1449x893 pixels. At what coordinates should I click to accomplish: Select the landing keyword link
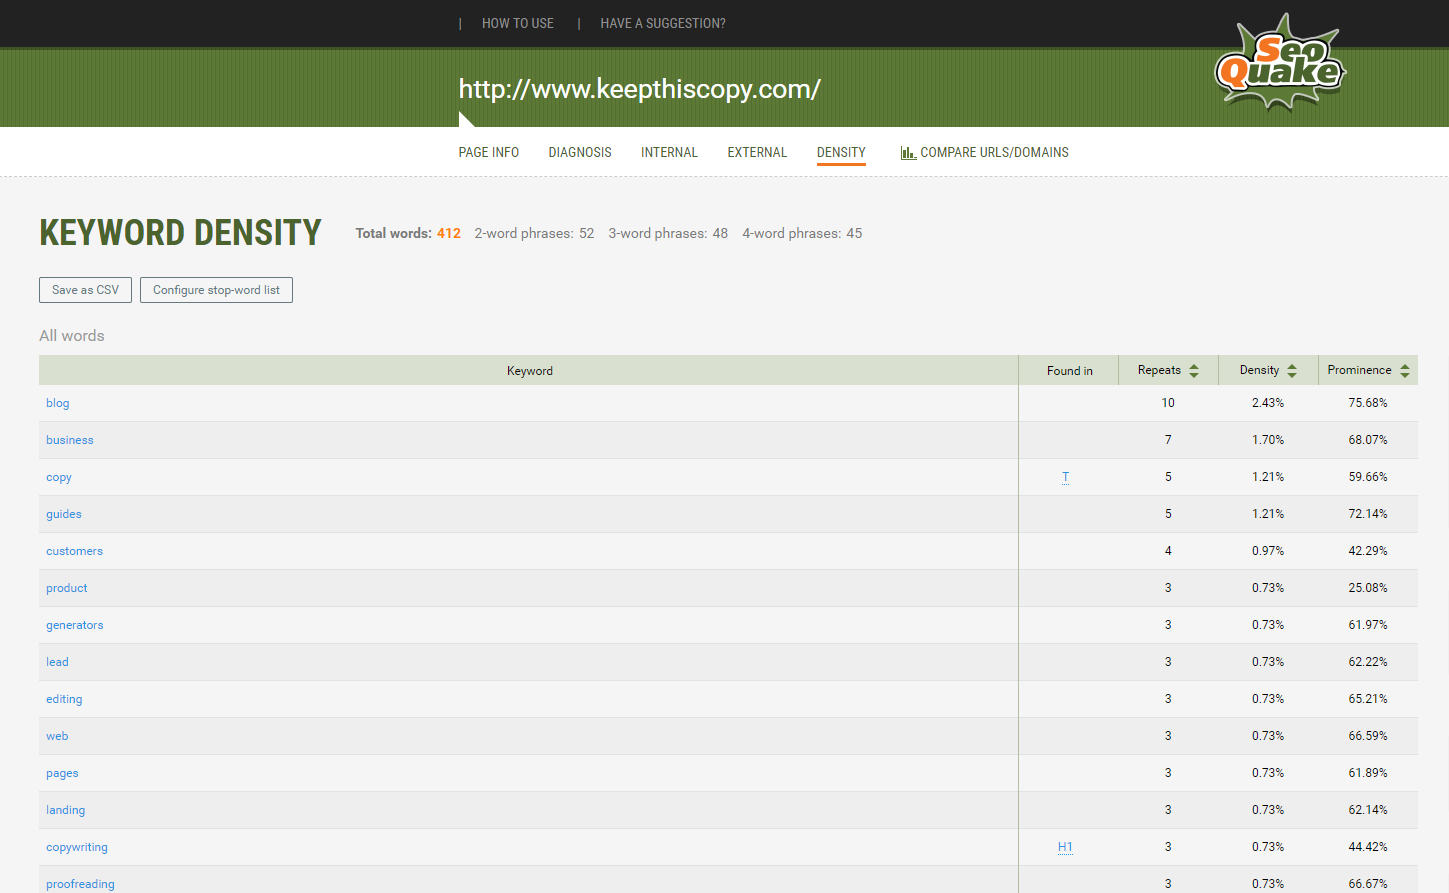pyautogui.click(x=65, y=810)
